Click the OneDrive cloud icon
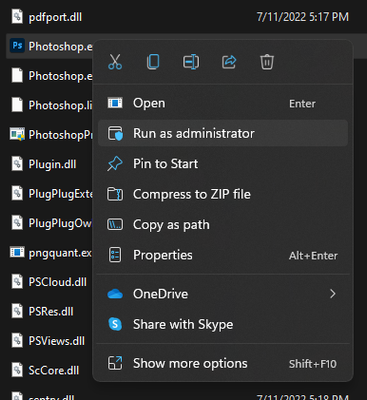This screenshot has width=367, height=400. pyautogui.click(x=115, y=294)
